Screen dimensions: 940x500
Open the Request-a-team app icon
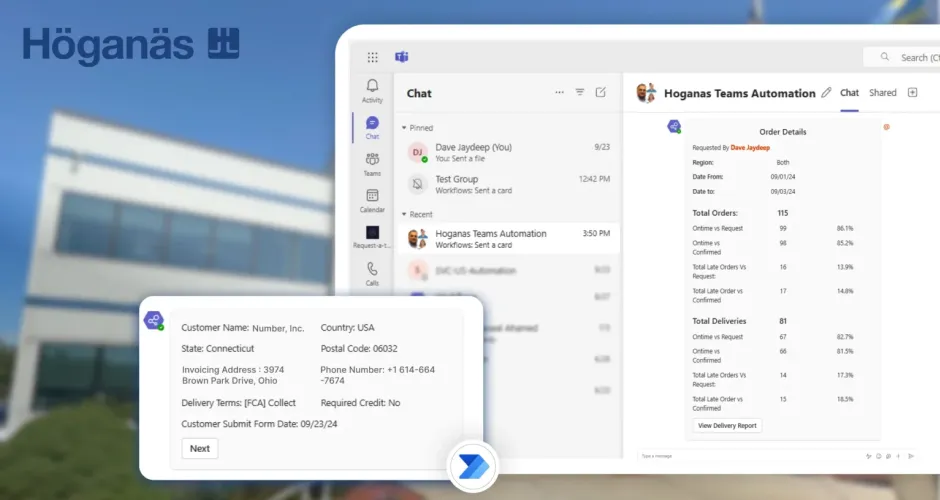pyautogui.click(x=372, y=236)
